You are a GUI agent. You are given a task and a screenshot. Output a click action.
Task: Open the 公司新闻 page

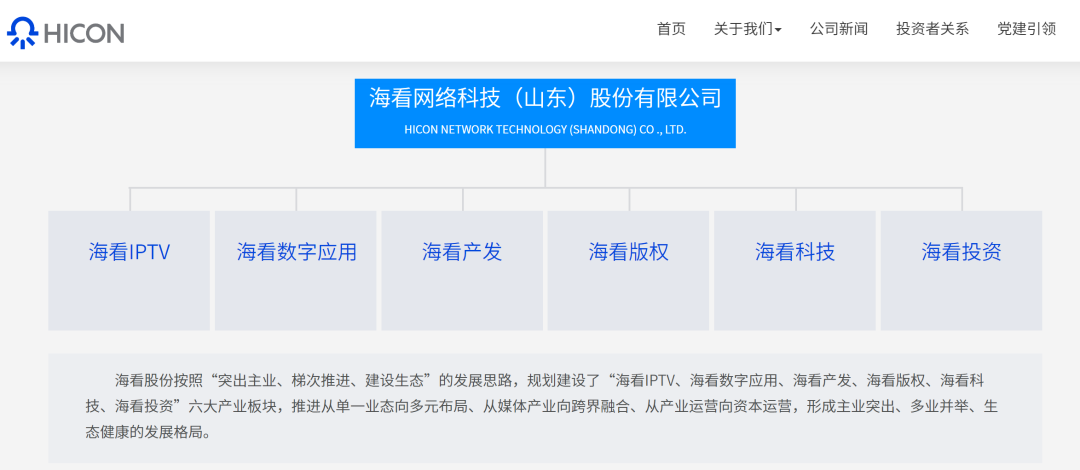tap(838, 29)
